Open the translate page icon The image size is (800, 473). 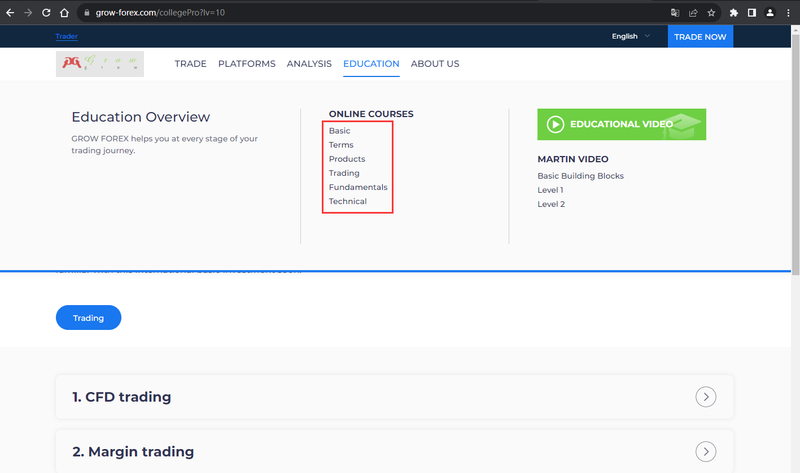675,13
